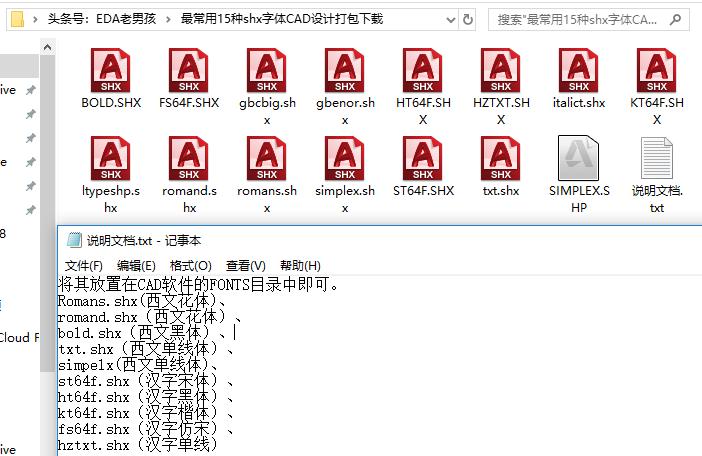Viewport: 702px width, 456px height.
Task: Click line 将其放置在CAD软件的FONTS目录中即可
Action: point(197,284)
